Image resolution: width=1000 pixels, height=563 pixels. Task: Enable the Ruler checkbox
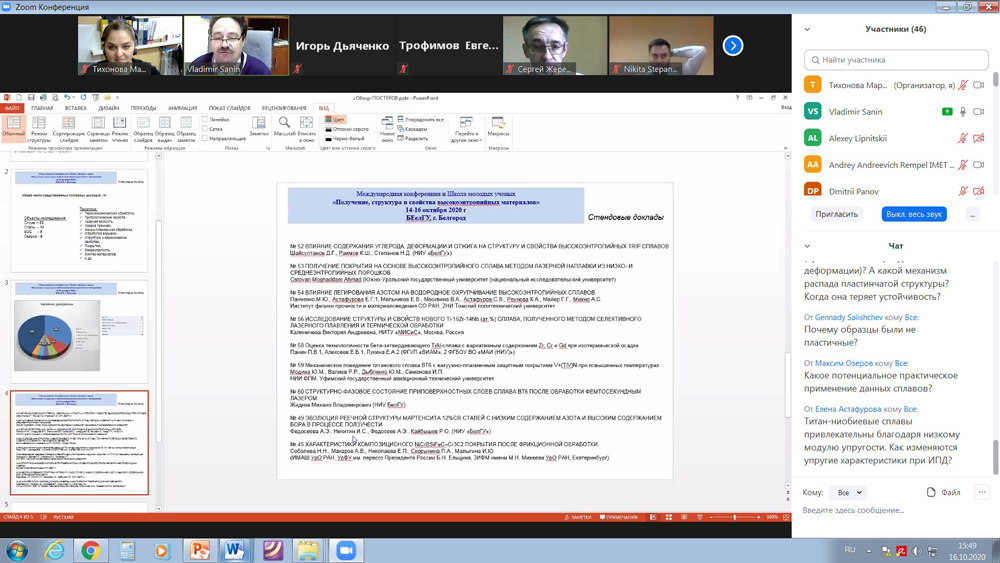205,119
